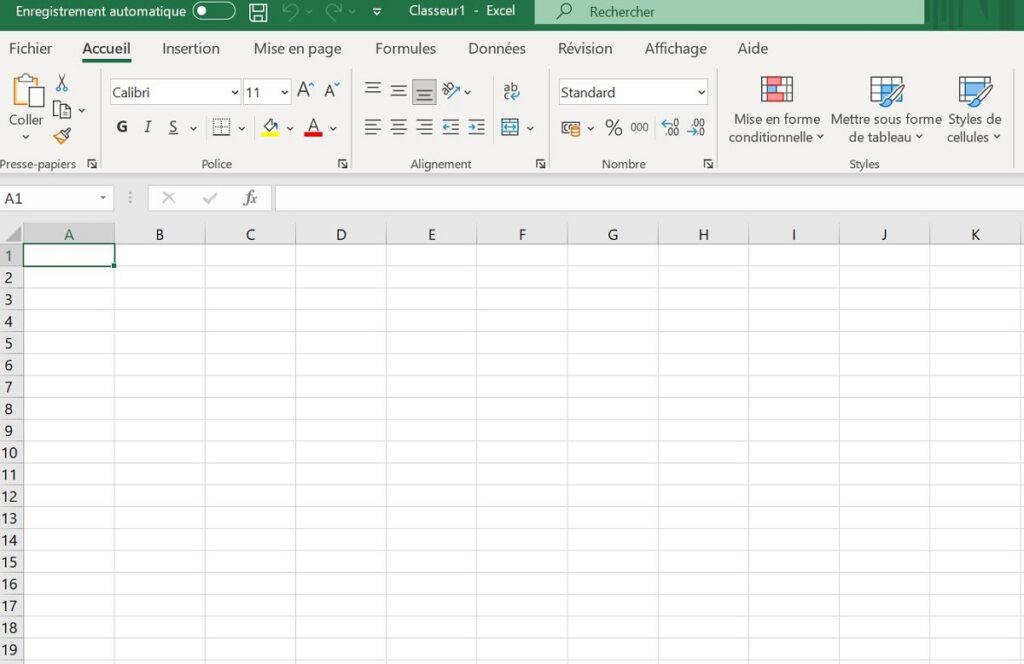This screenshot has height=664, width=1024.
Task: Open the Fichier menu
Action: (x=30, y=48)
